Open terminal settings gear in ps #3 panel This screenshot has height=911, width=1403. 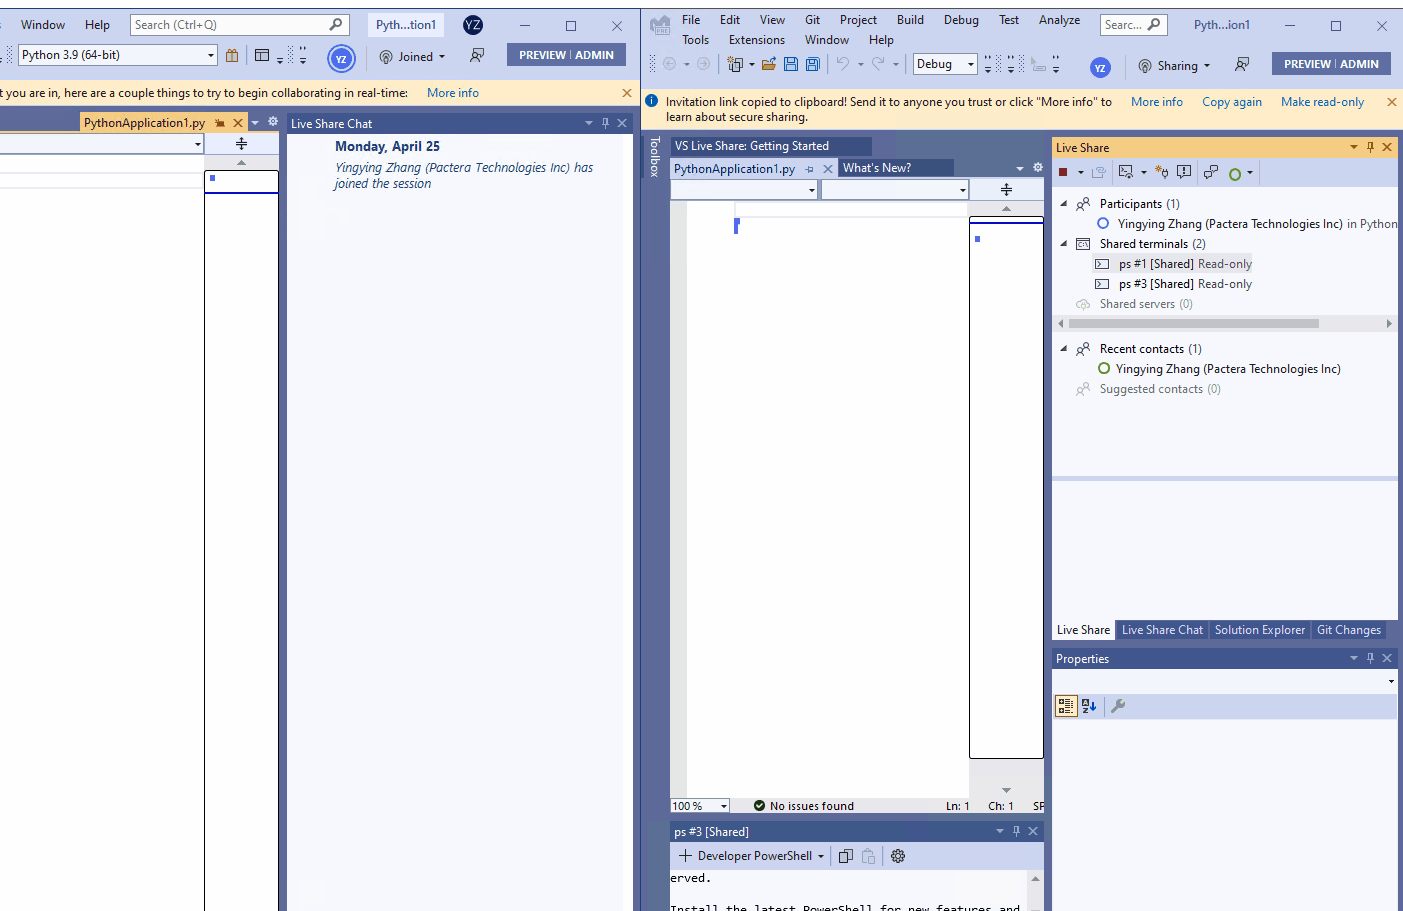click(x=898, y=856)
